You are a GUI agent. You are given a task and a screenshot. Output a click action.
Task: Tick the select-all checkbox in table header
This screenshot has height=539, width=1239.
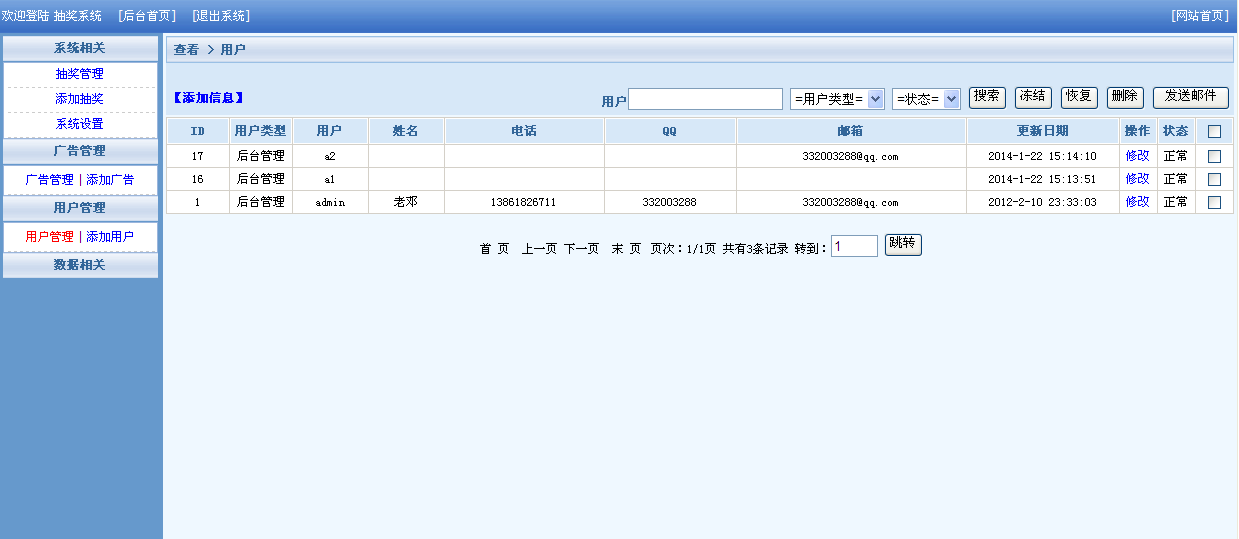[1214, 131]
